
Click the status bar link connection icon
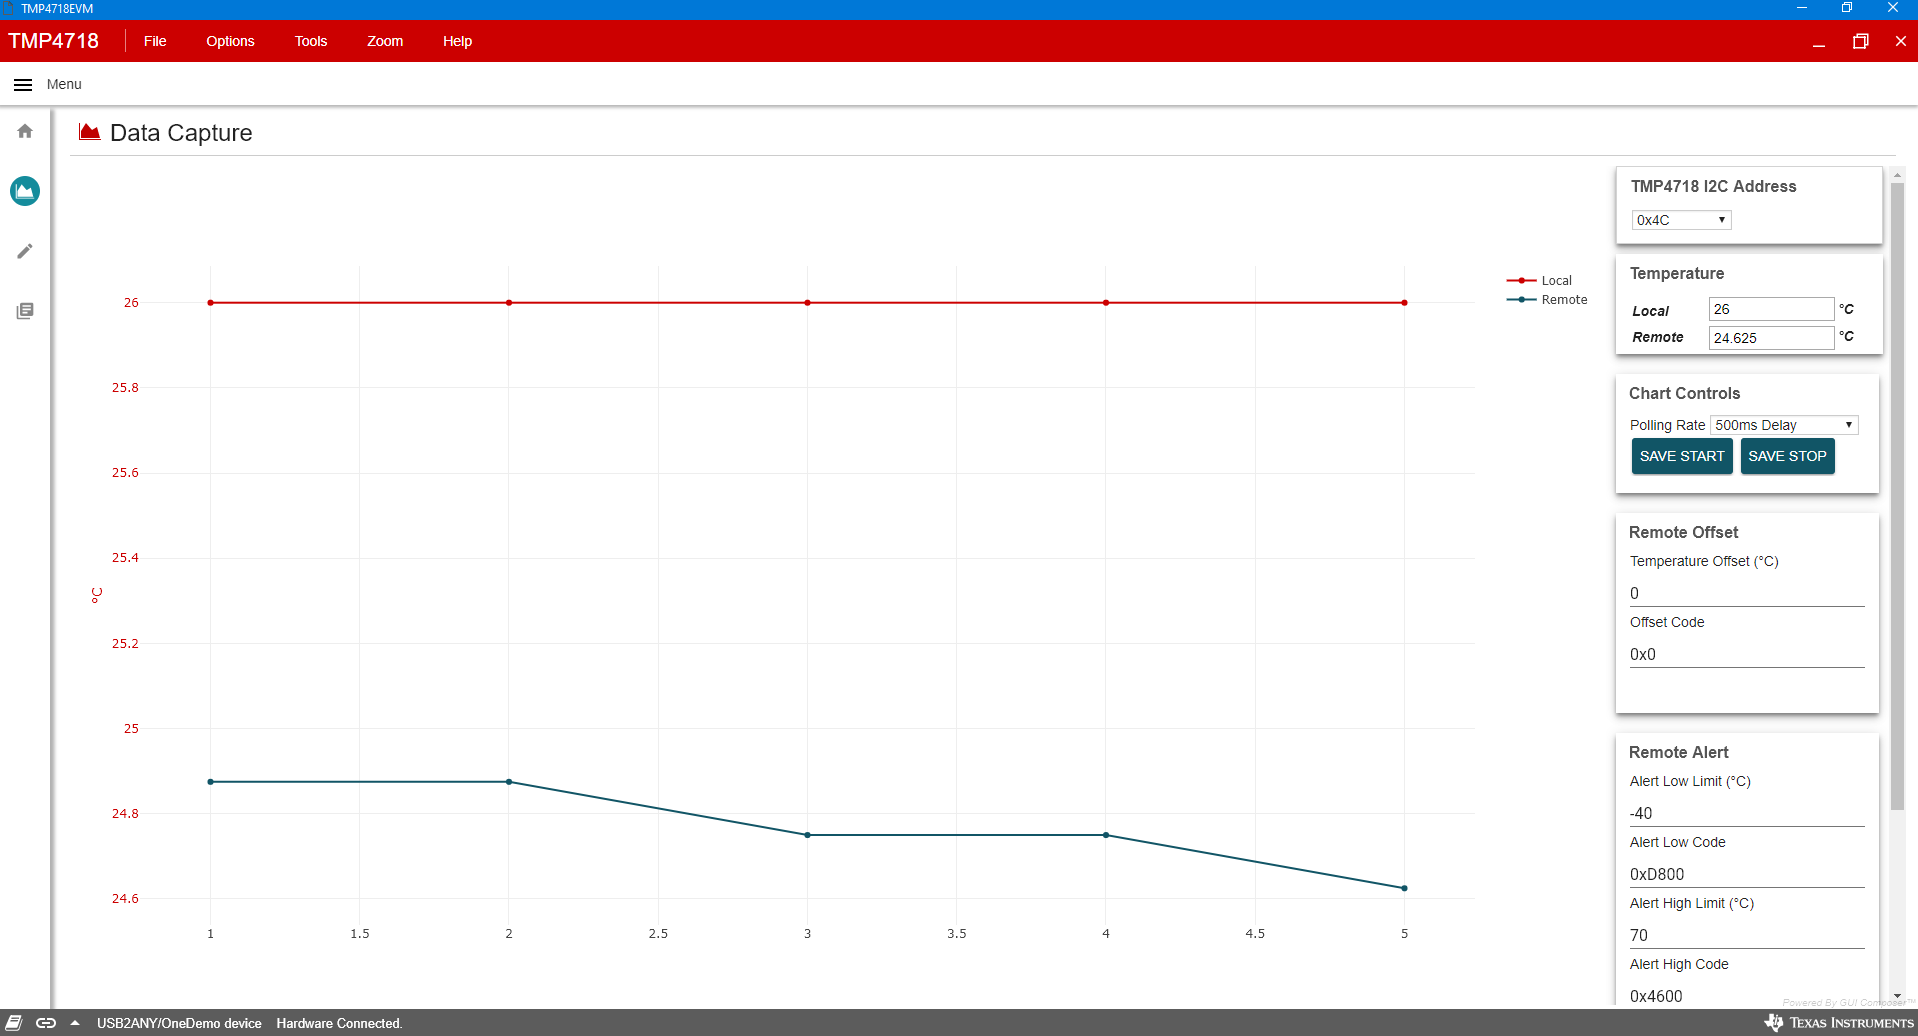46,1023
